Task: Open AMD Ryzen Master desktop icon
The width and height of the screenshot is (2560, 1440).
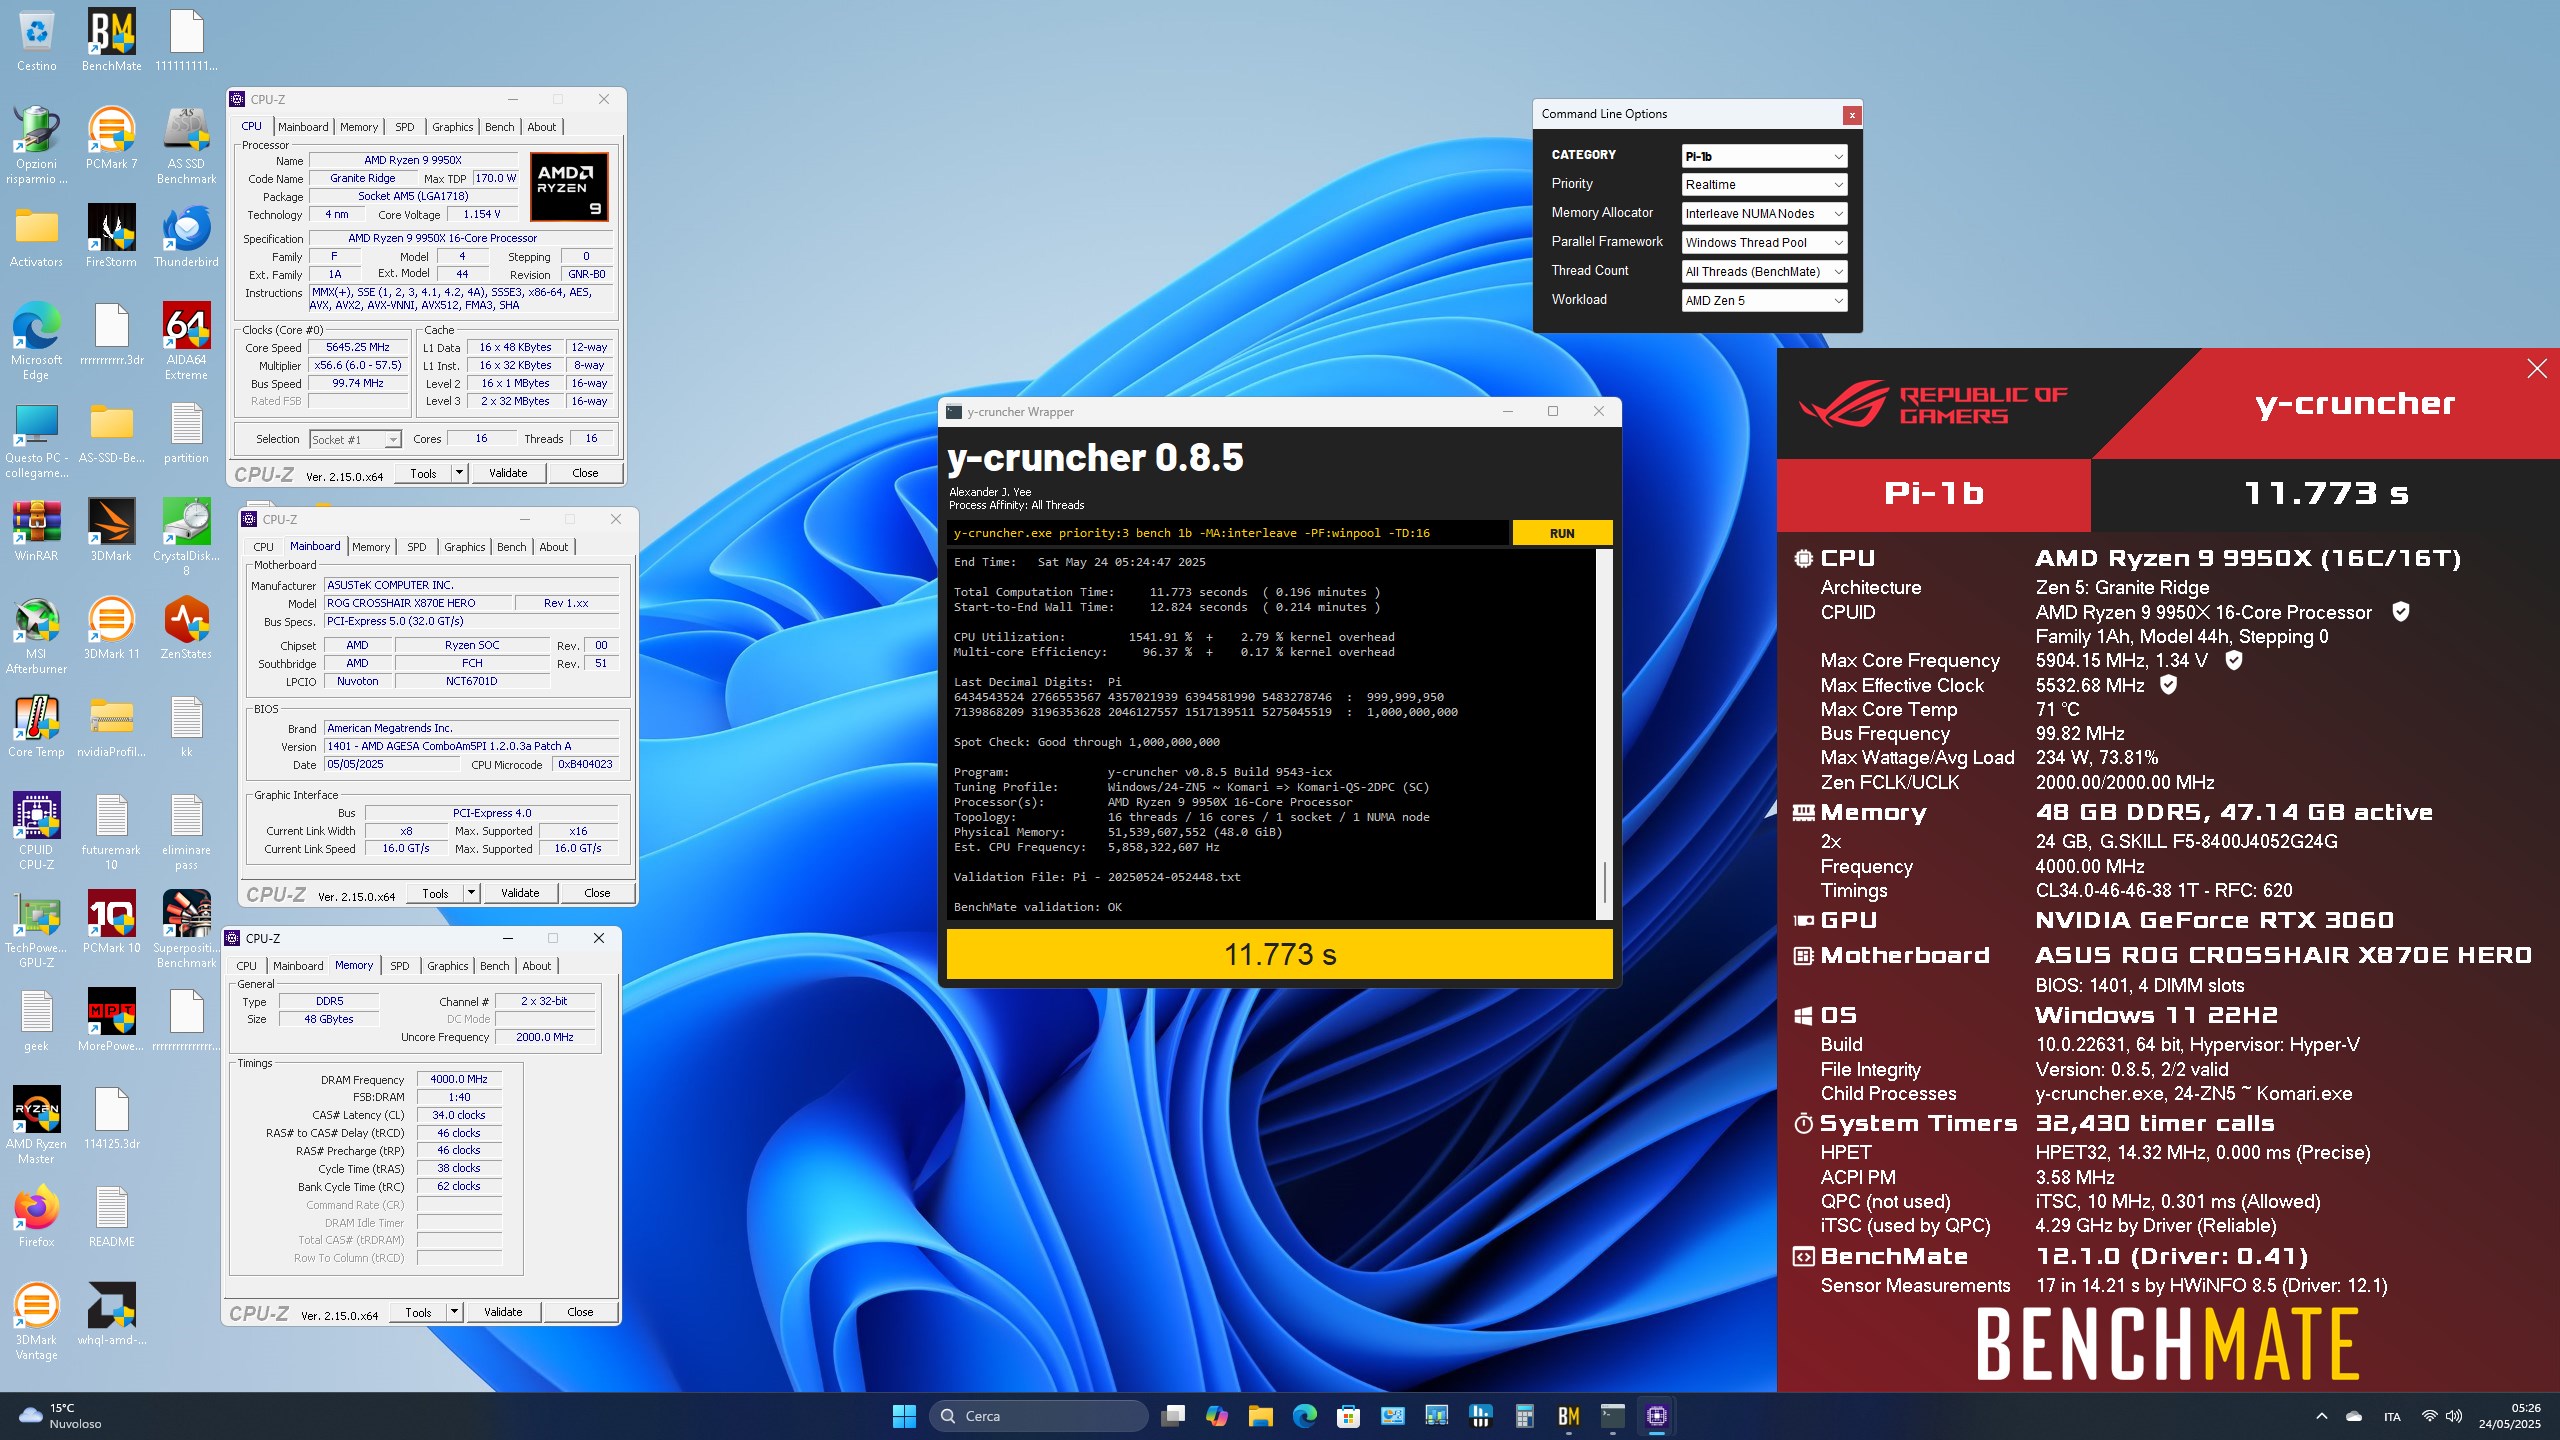Action: pos(36,1125)
